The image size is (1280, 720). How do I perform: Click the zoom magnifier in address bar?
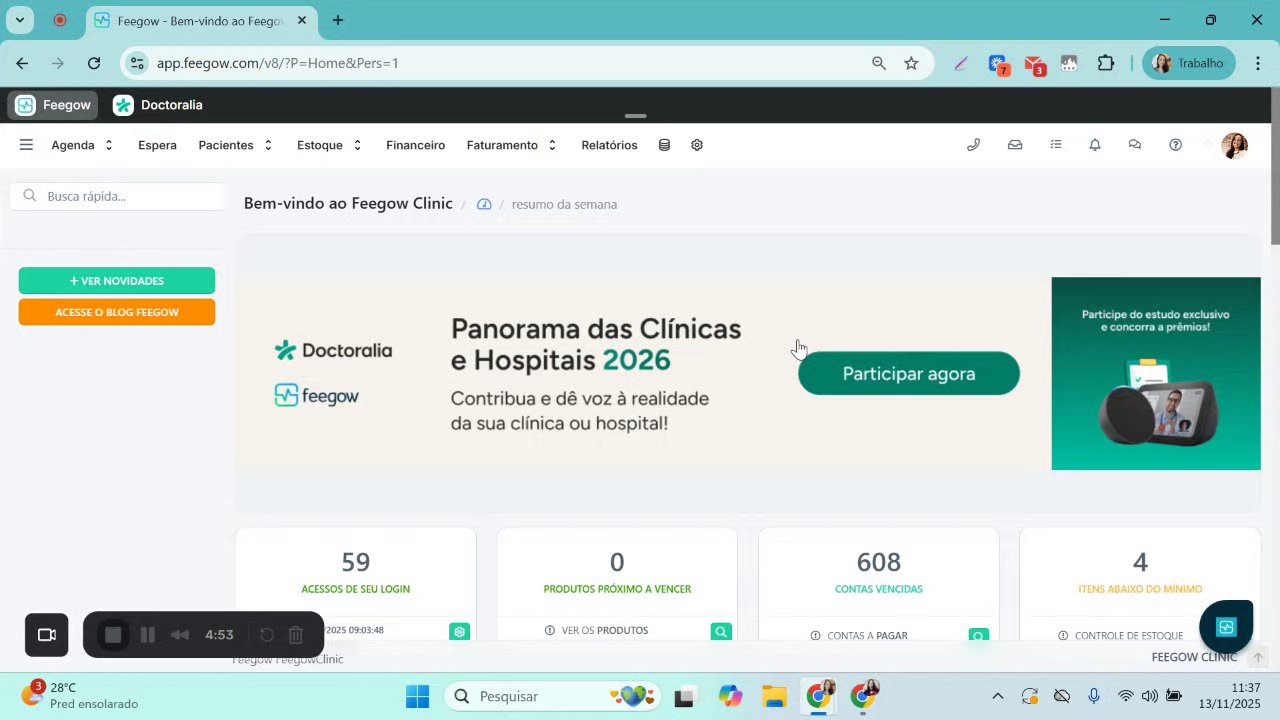click(879, 63)
